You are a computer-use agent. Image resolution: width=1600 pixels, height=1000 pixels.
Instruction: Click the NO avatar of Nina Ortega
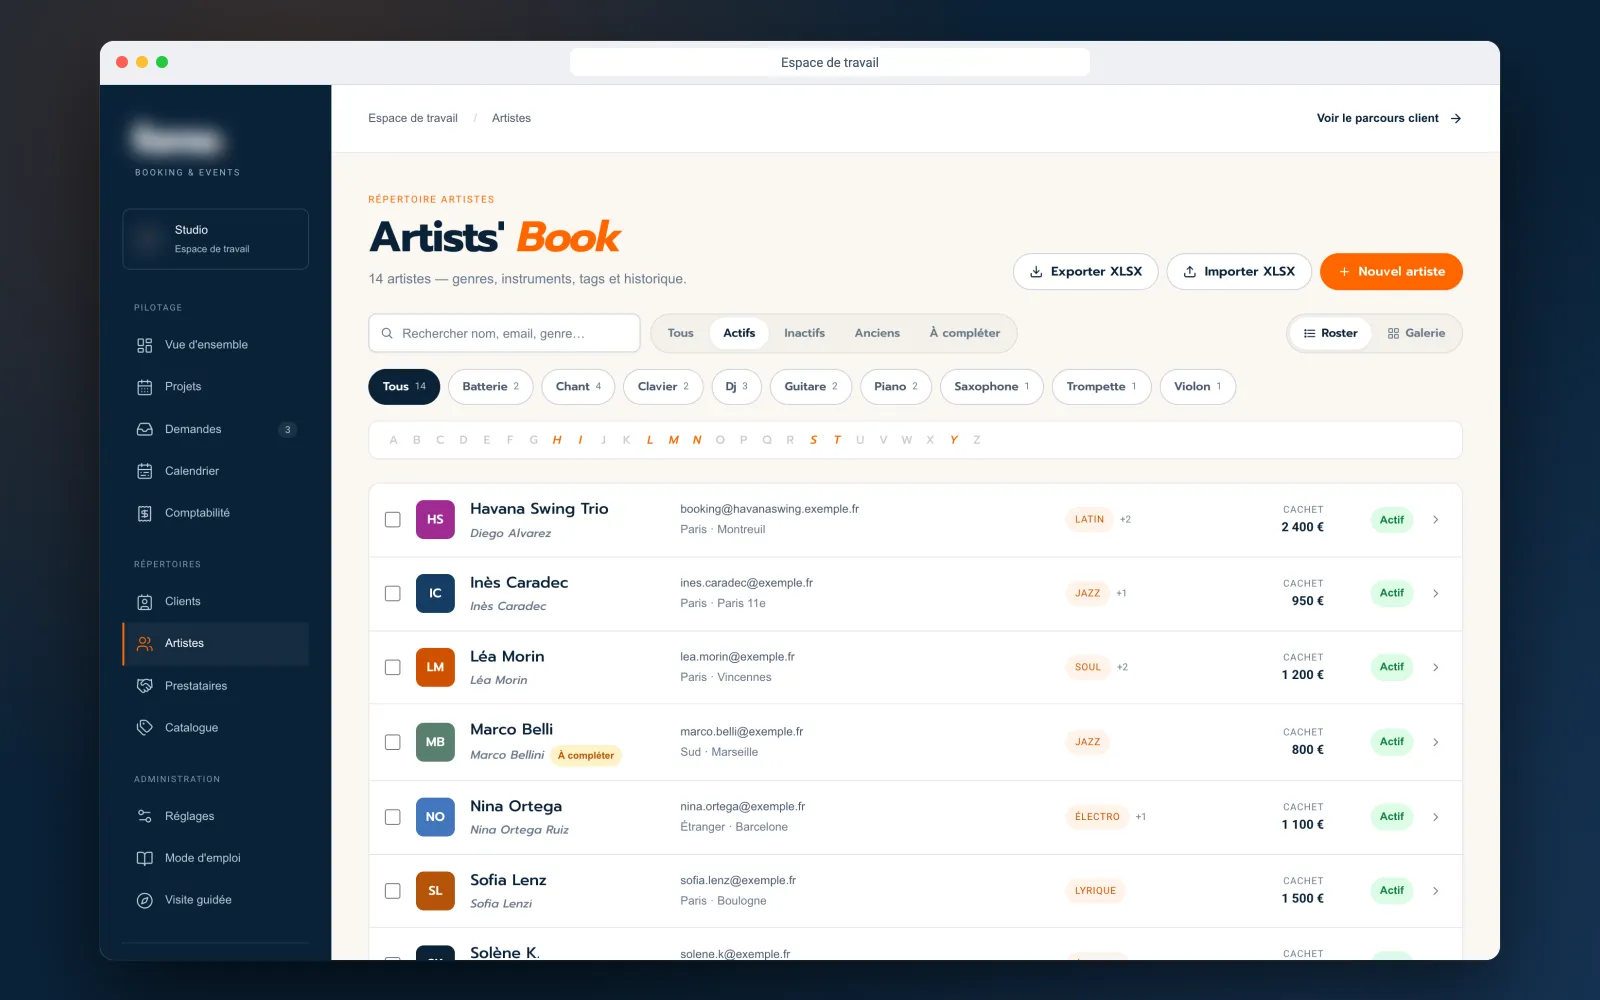pyautogui.click(x=435, y=817)
